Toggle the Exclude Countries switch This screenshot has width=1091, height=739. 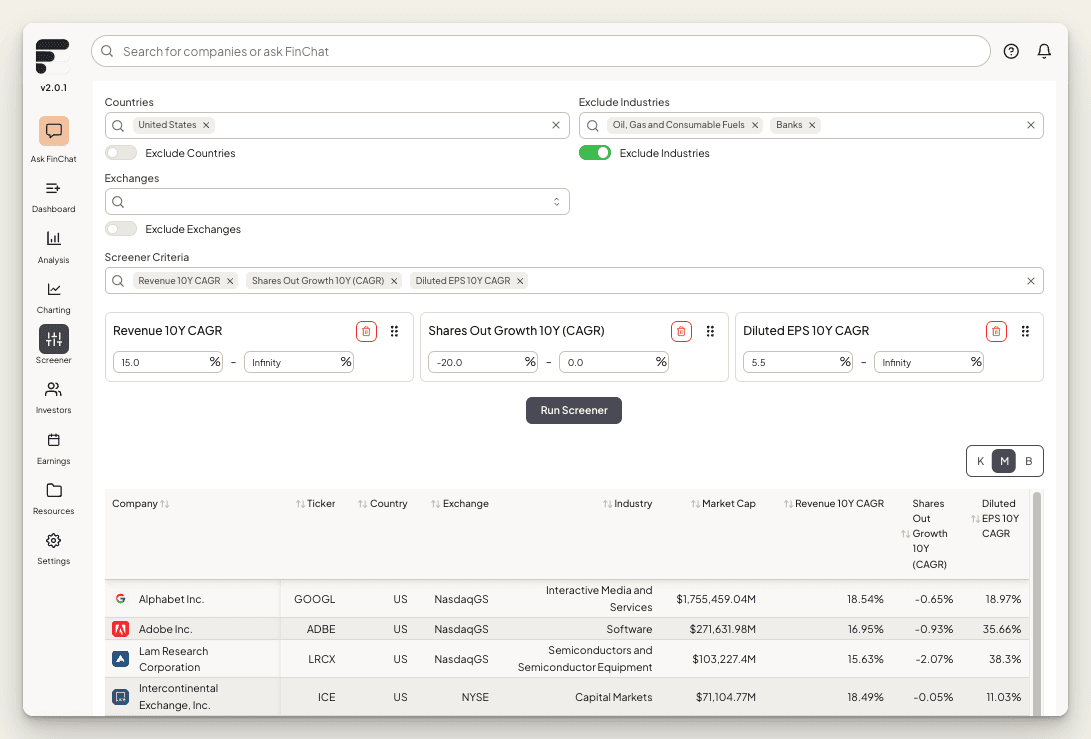point(121,153)
